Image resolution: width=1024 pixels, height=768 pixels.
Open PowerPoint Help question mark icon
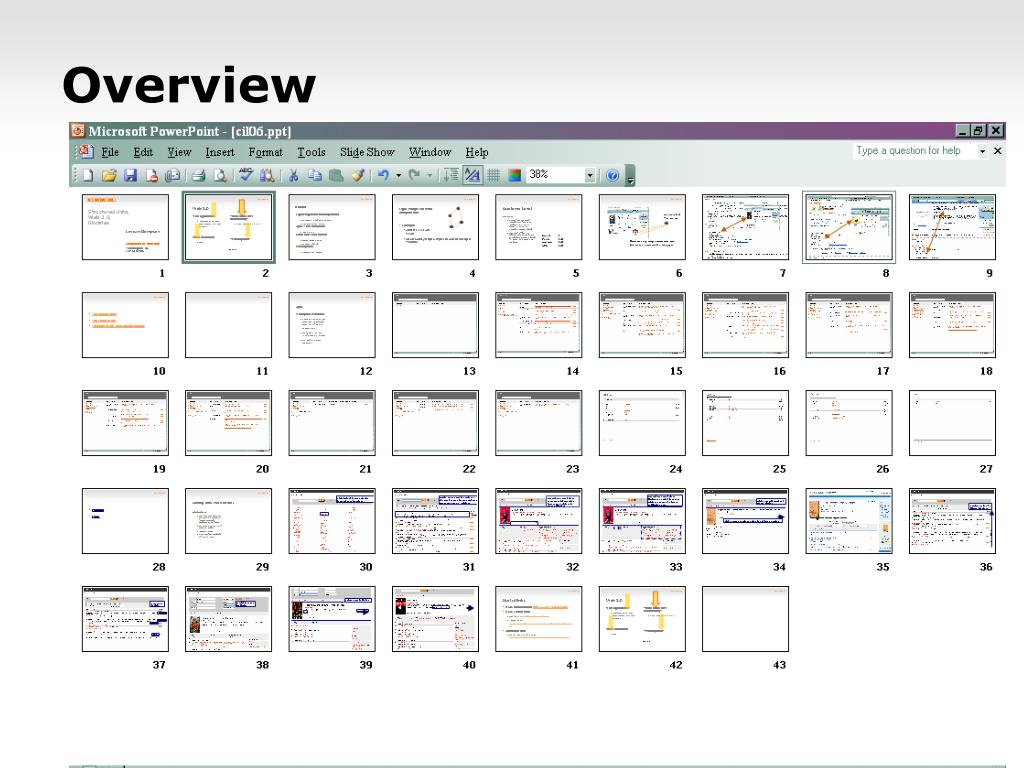tap(613, 175)
